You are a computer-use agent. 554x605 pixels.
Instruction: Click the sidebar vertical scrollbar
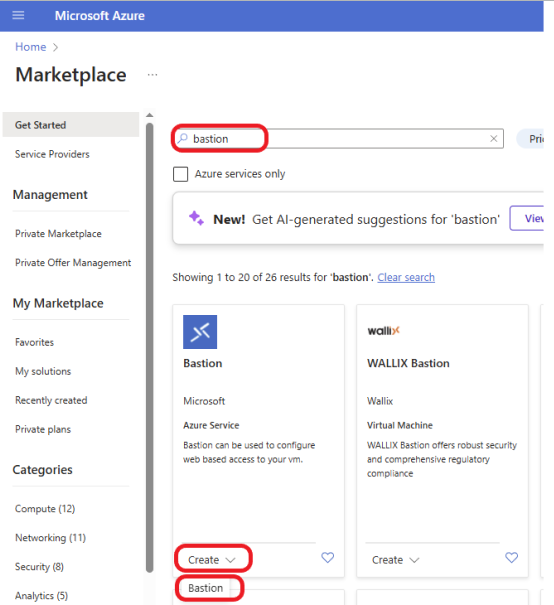150,347
